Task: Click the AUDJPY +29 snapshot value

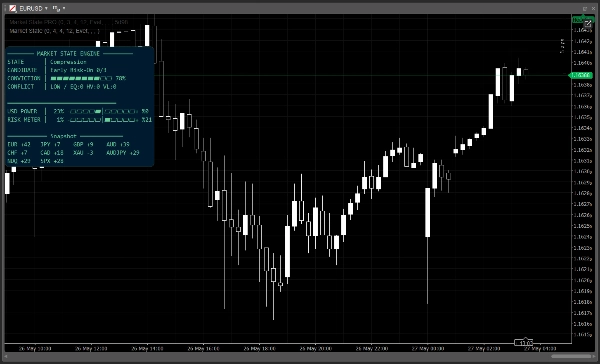Action: (x=123, y=153)
